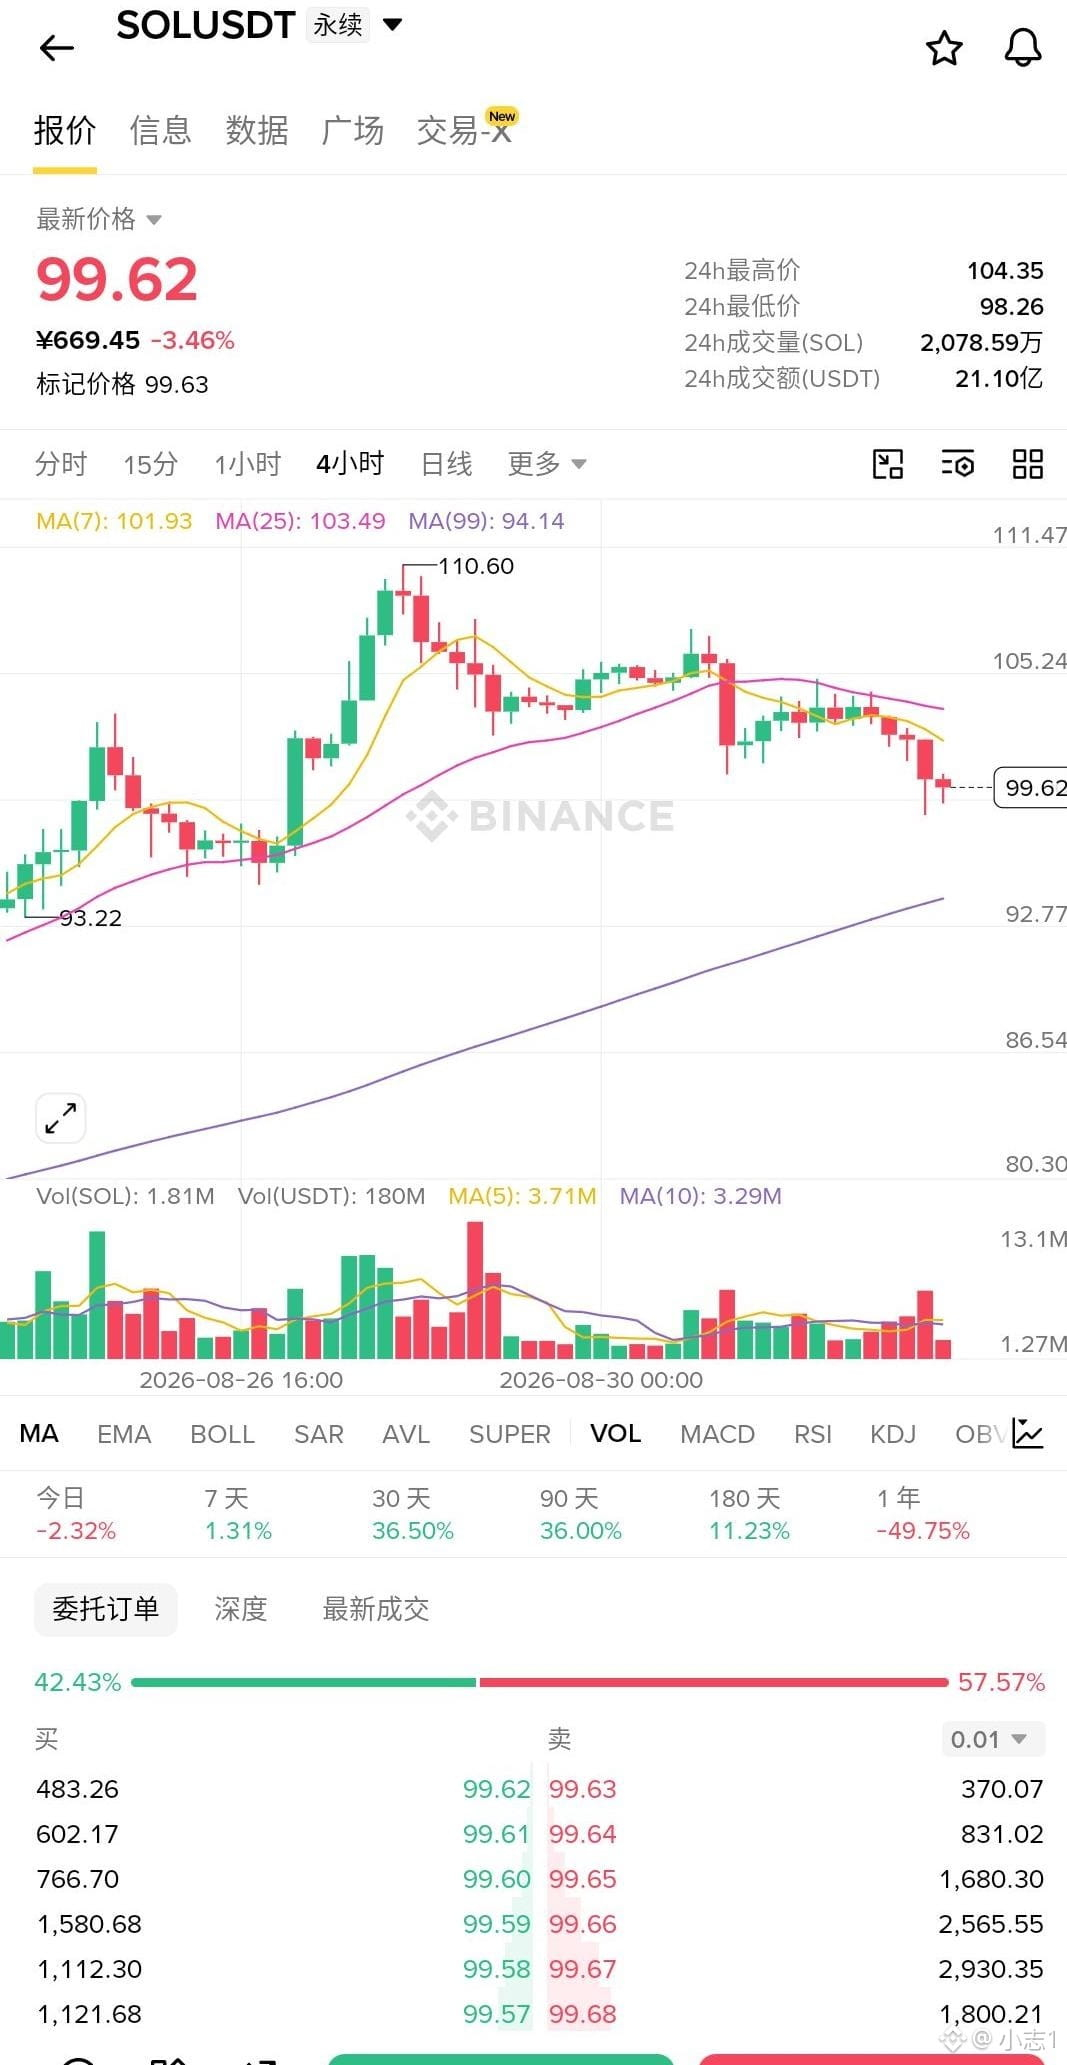Tap the back arrow icon
1067x2065 pixels.
(x=57, y=47)
